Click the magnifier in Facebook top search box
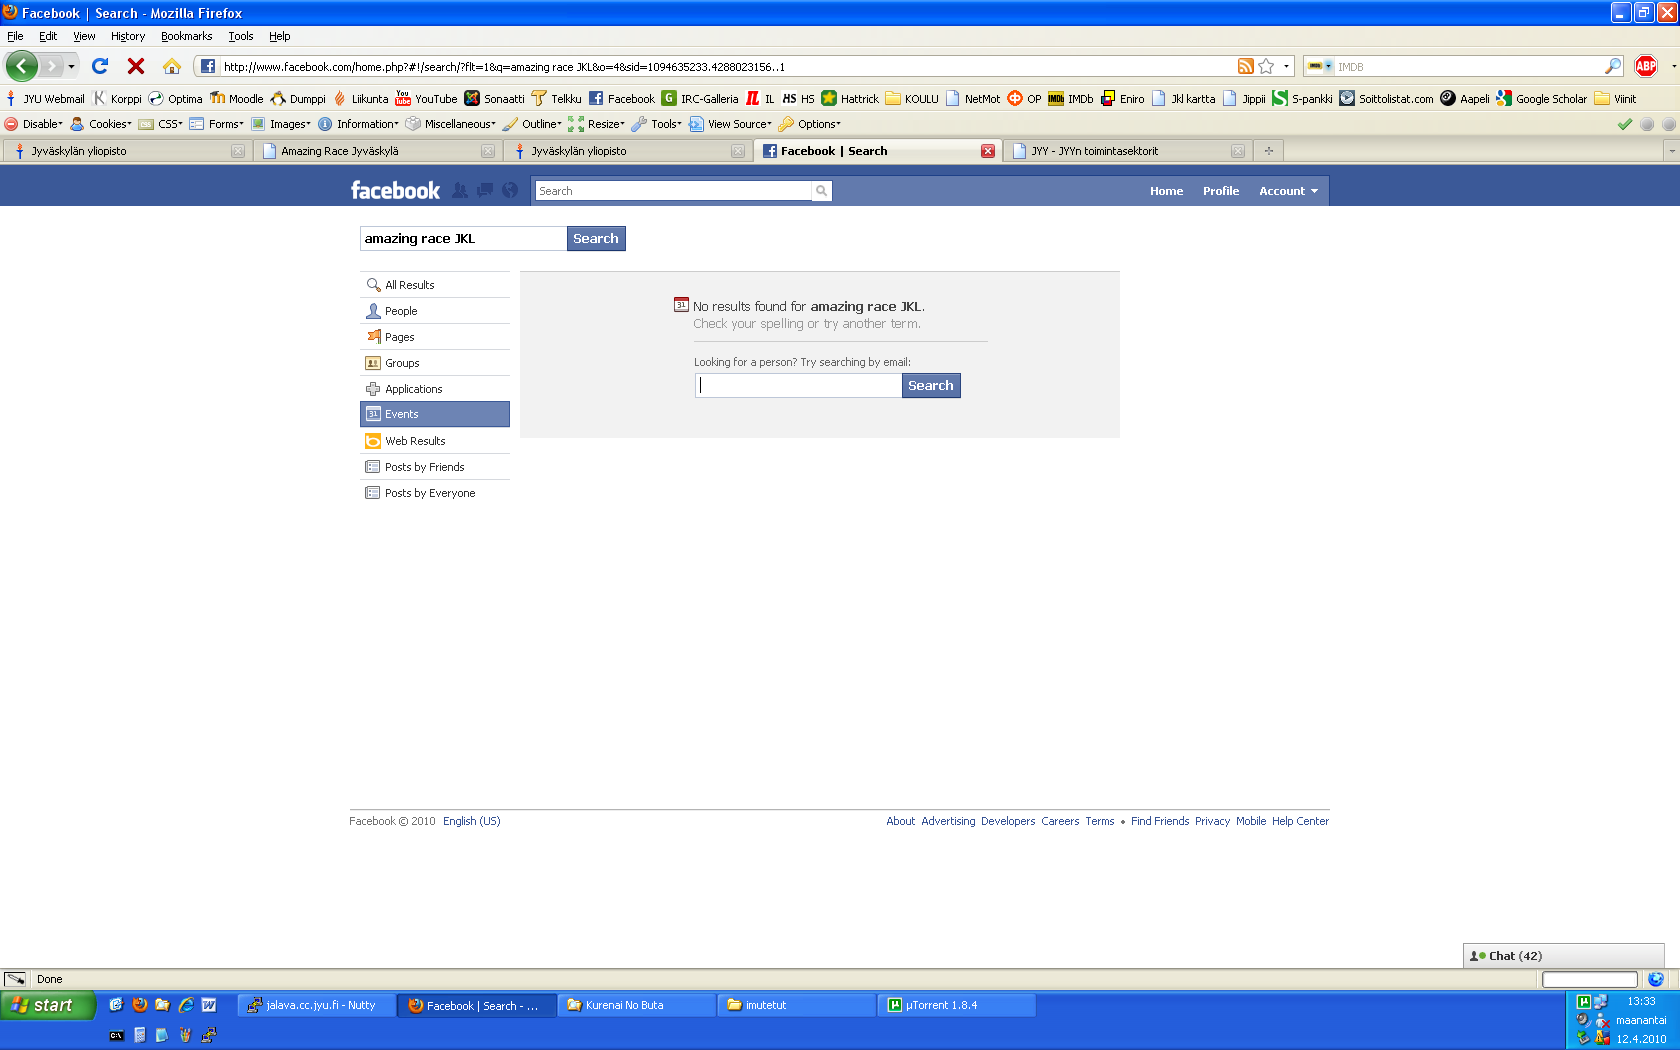 click(821, 191)
